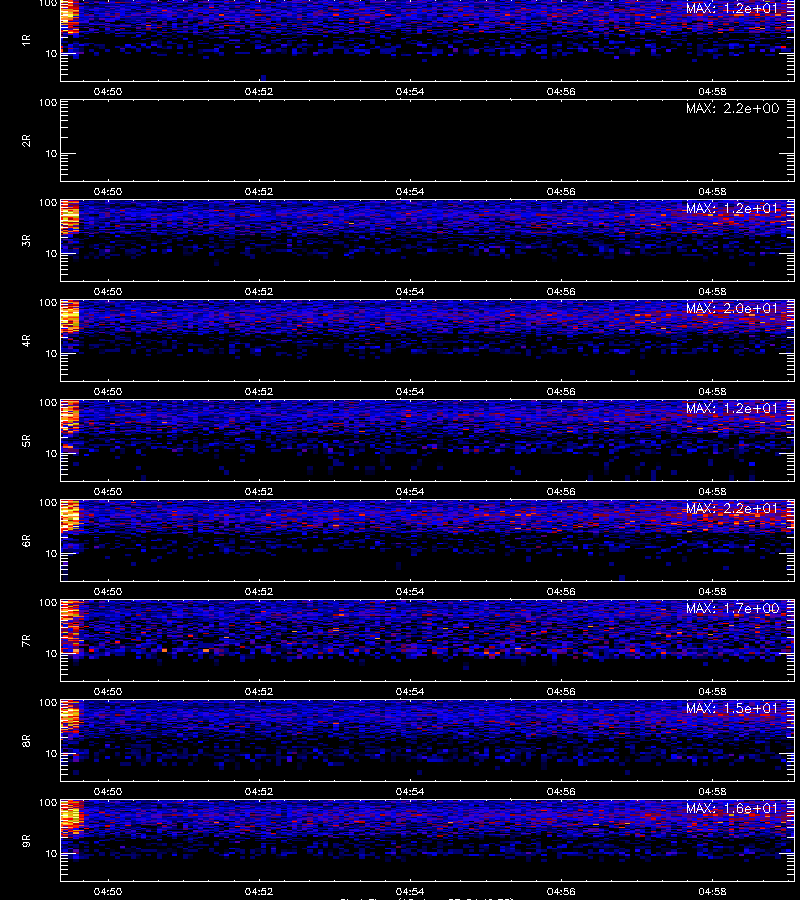Select the MAX: 2.2e+00 text in panel 2R

coord(732,108)
